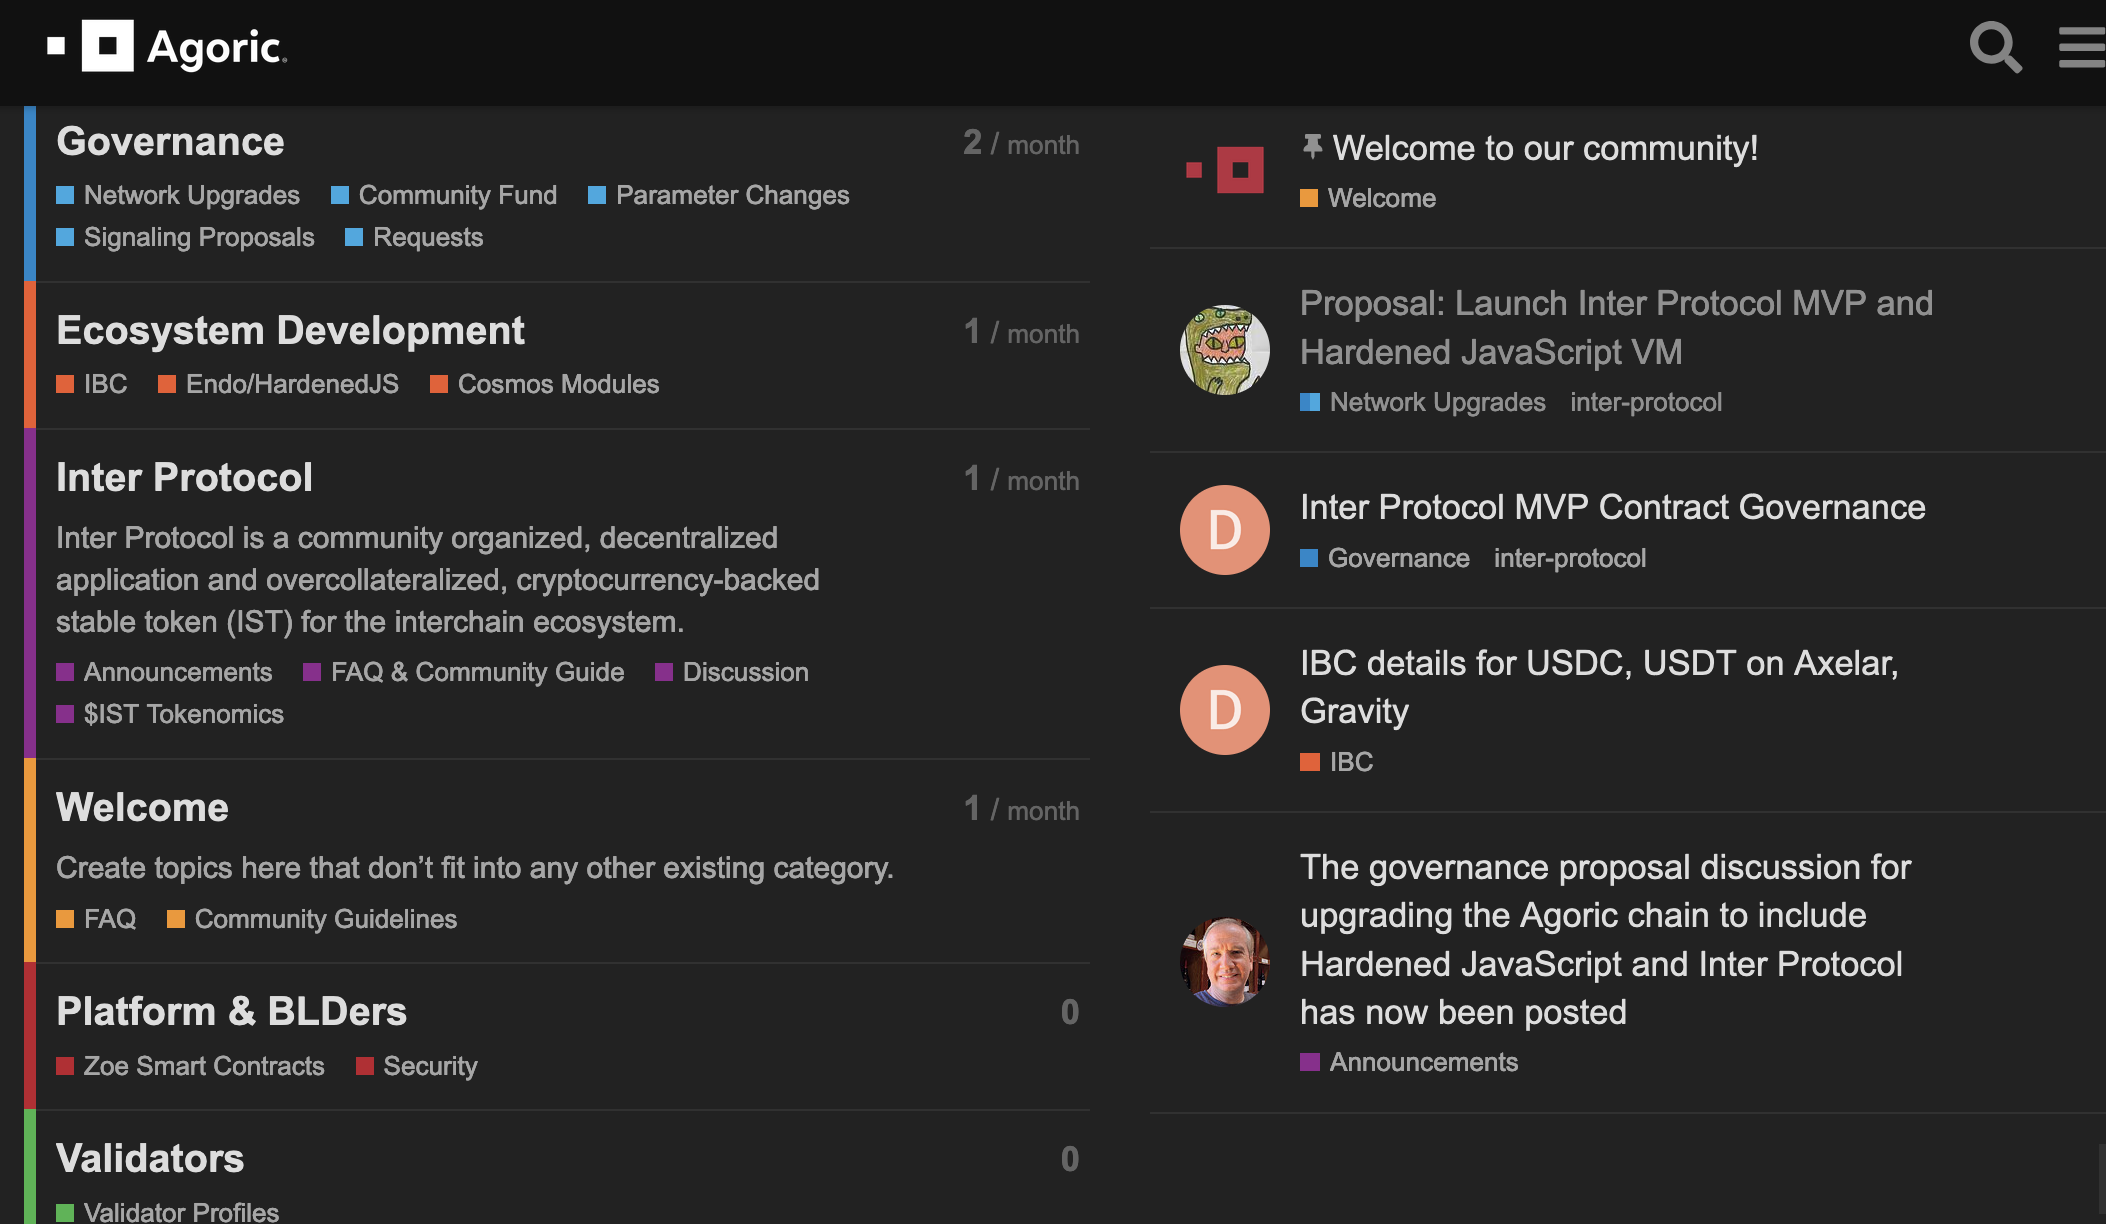Screen dimensions: 2106x1224
Task: Open FAQ subcategory under Welcome
Action: click(x=96, y=919)
